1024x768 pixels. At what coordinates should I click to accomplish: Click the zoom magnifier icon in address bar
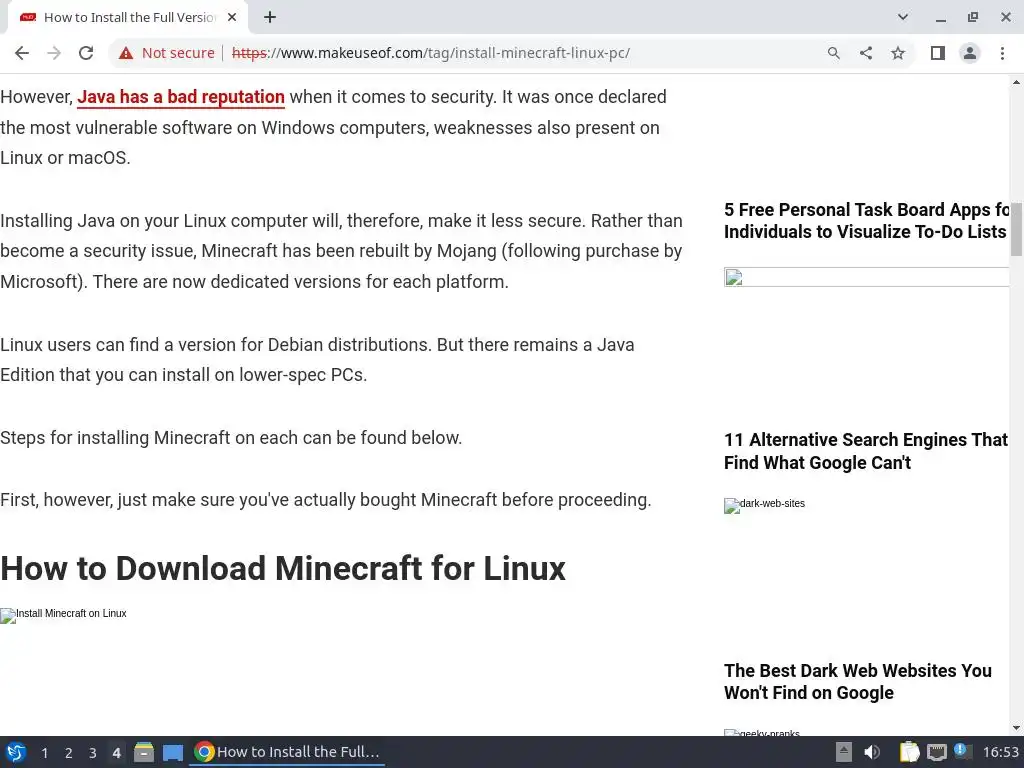pyautogui.click(x=833, y=53)
